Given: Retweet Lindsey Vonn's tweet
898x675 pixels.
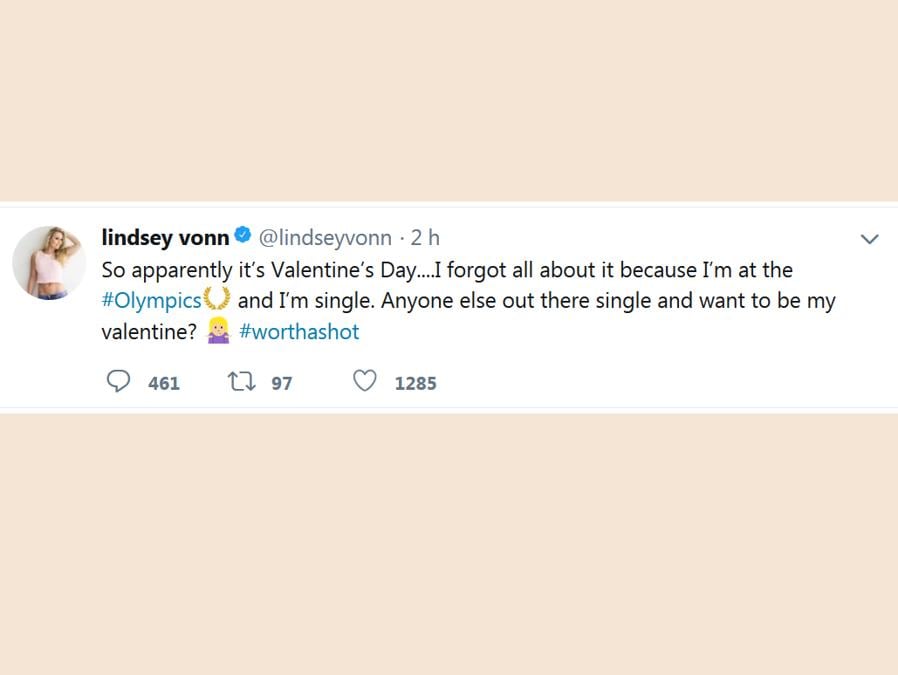Looking at the screenshot, I should point(239,381).
